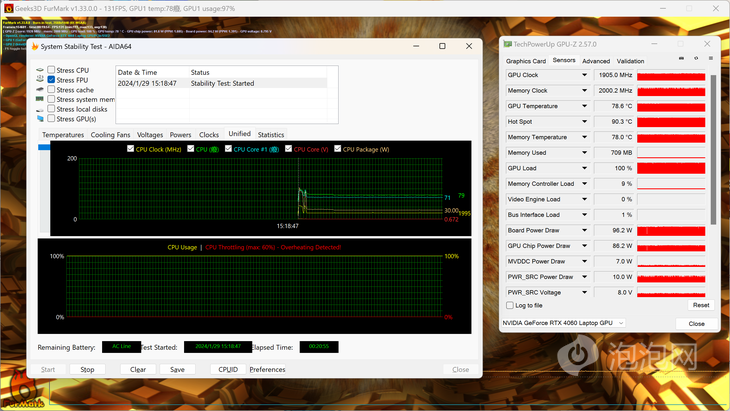
Task: Select the Stability Test: Started log row
Action: pyautogui.click(x=222, y=83)
